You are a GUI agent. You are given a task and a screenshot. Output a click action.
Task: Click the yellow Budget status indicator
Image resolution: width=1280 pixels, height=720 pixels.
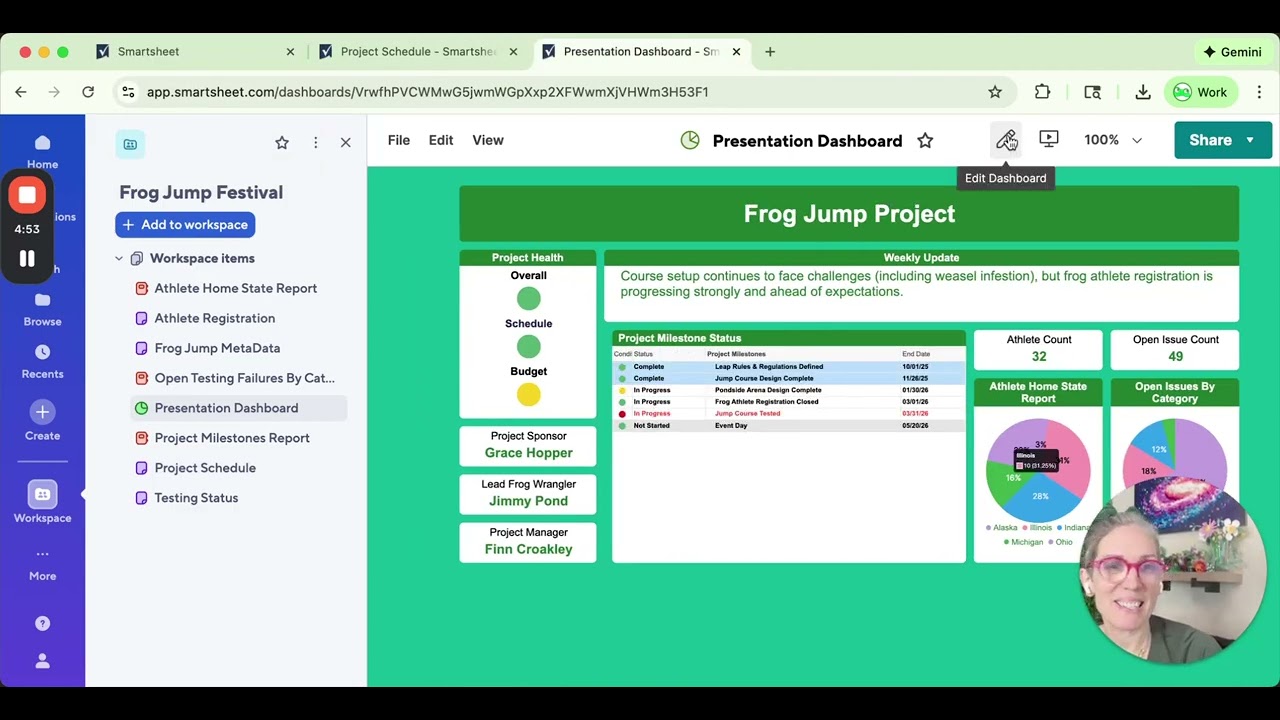click(x=528, y=395)
